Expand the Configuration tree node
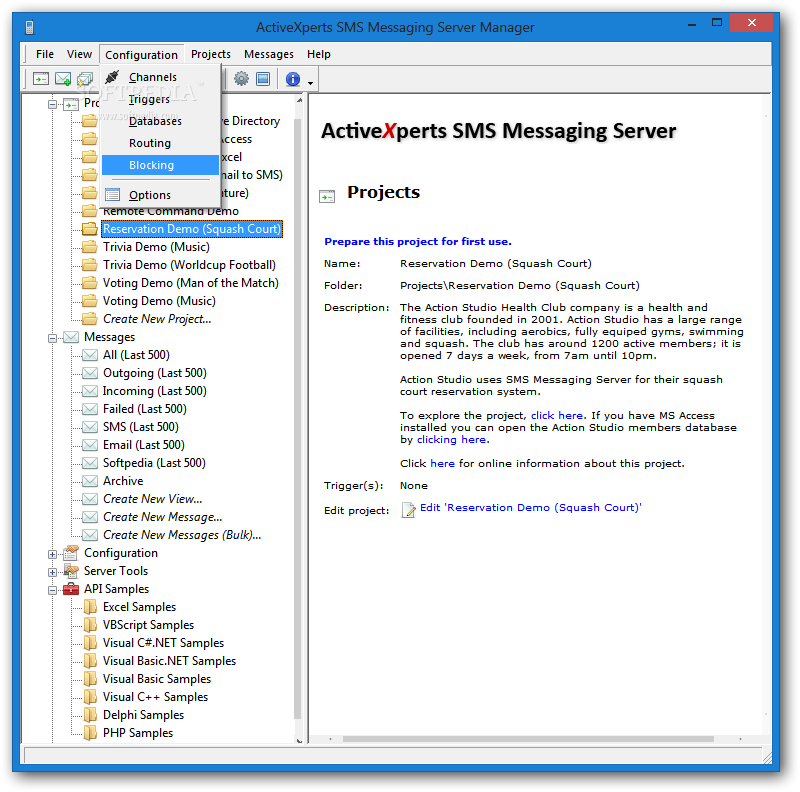This screenshot has width=800, height=792. 52,554
